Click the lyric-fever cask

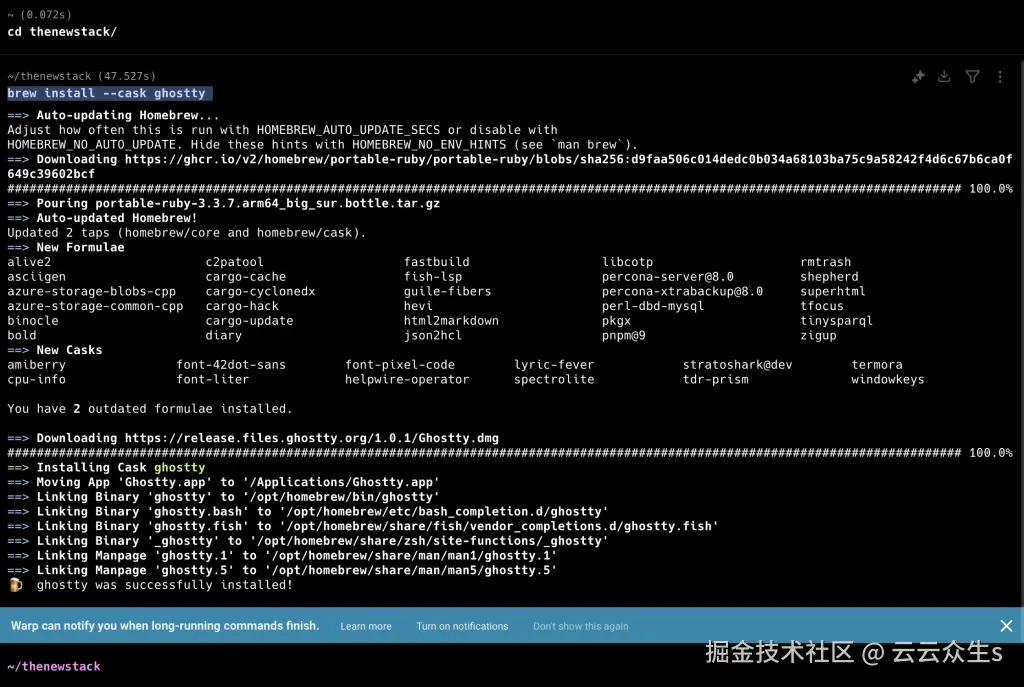coord(554,365)
